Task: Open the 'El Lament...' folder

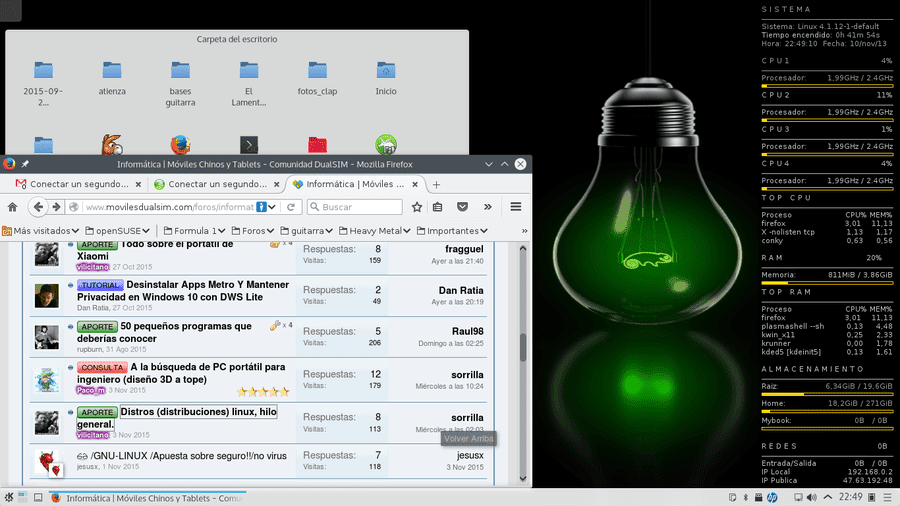Action: click(x=249, y=84)
